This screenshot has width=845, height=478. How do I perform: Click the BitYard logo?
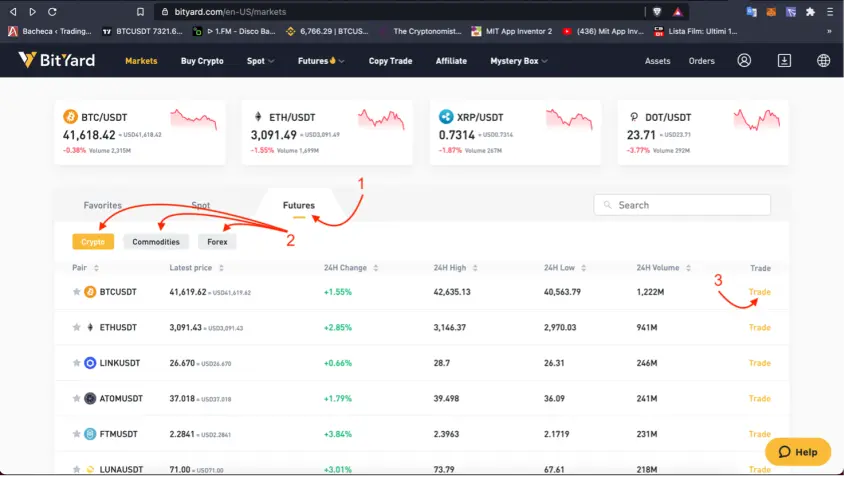57,60
